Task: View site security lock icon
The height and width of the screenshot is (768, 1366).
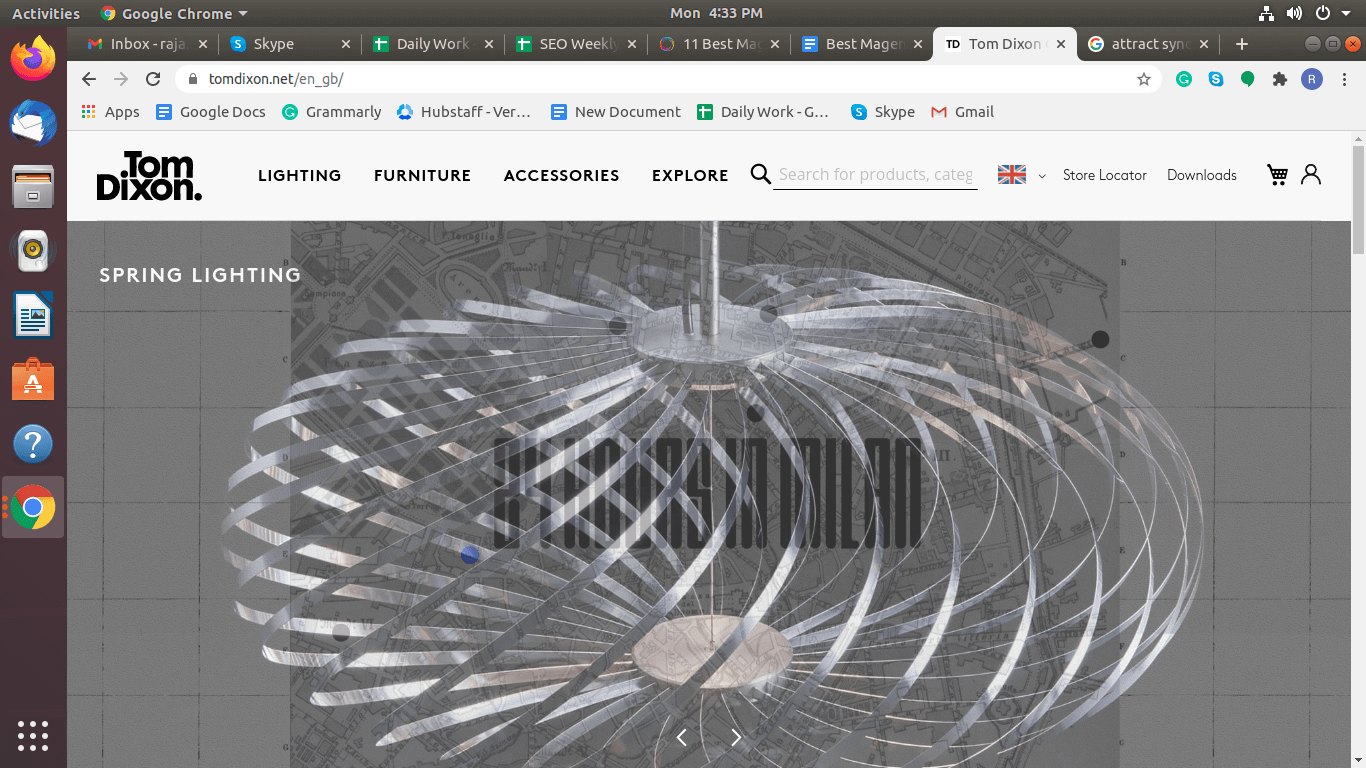Action: pyautogui.click(x=193, y=79)
